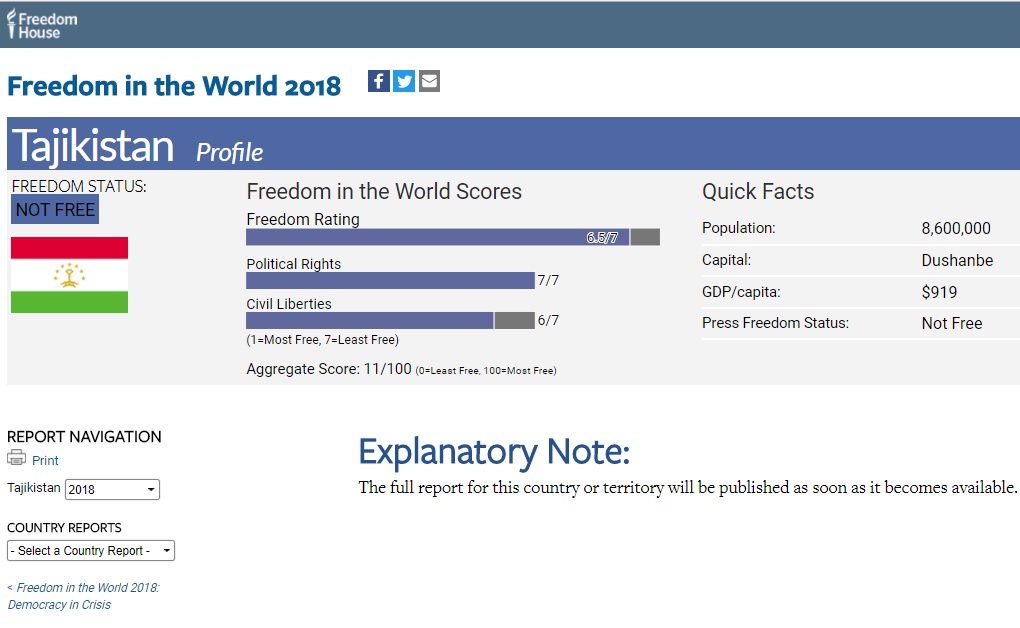1020x628 pixels.
Task: Click the Tajikistan heading in the banner
Action: point(93,146)
